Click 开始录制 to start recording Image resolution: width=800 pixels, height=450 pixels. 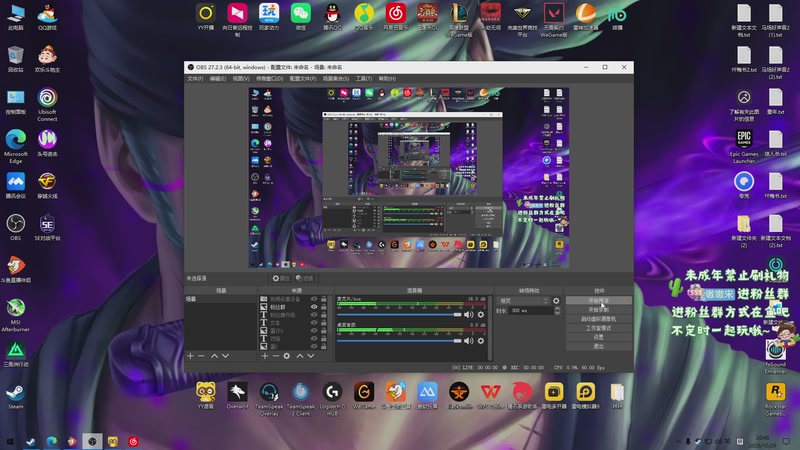598,310
